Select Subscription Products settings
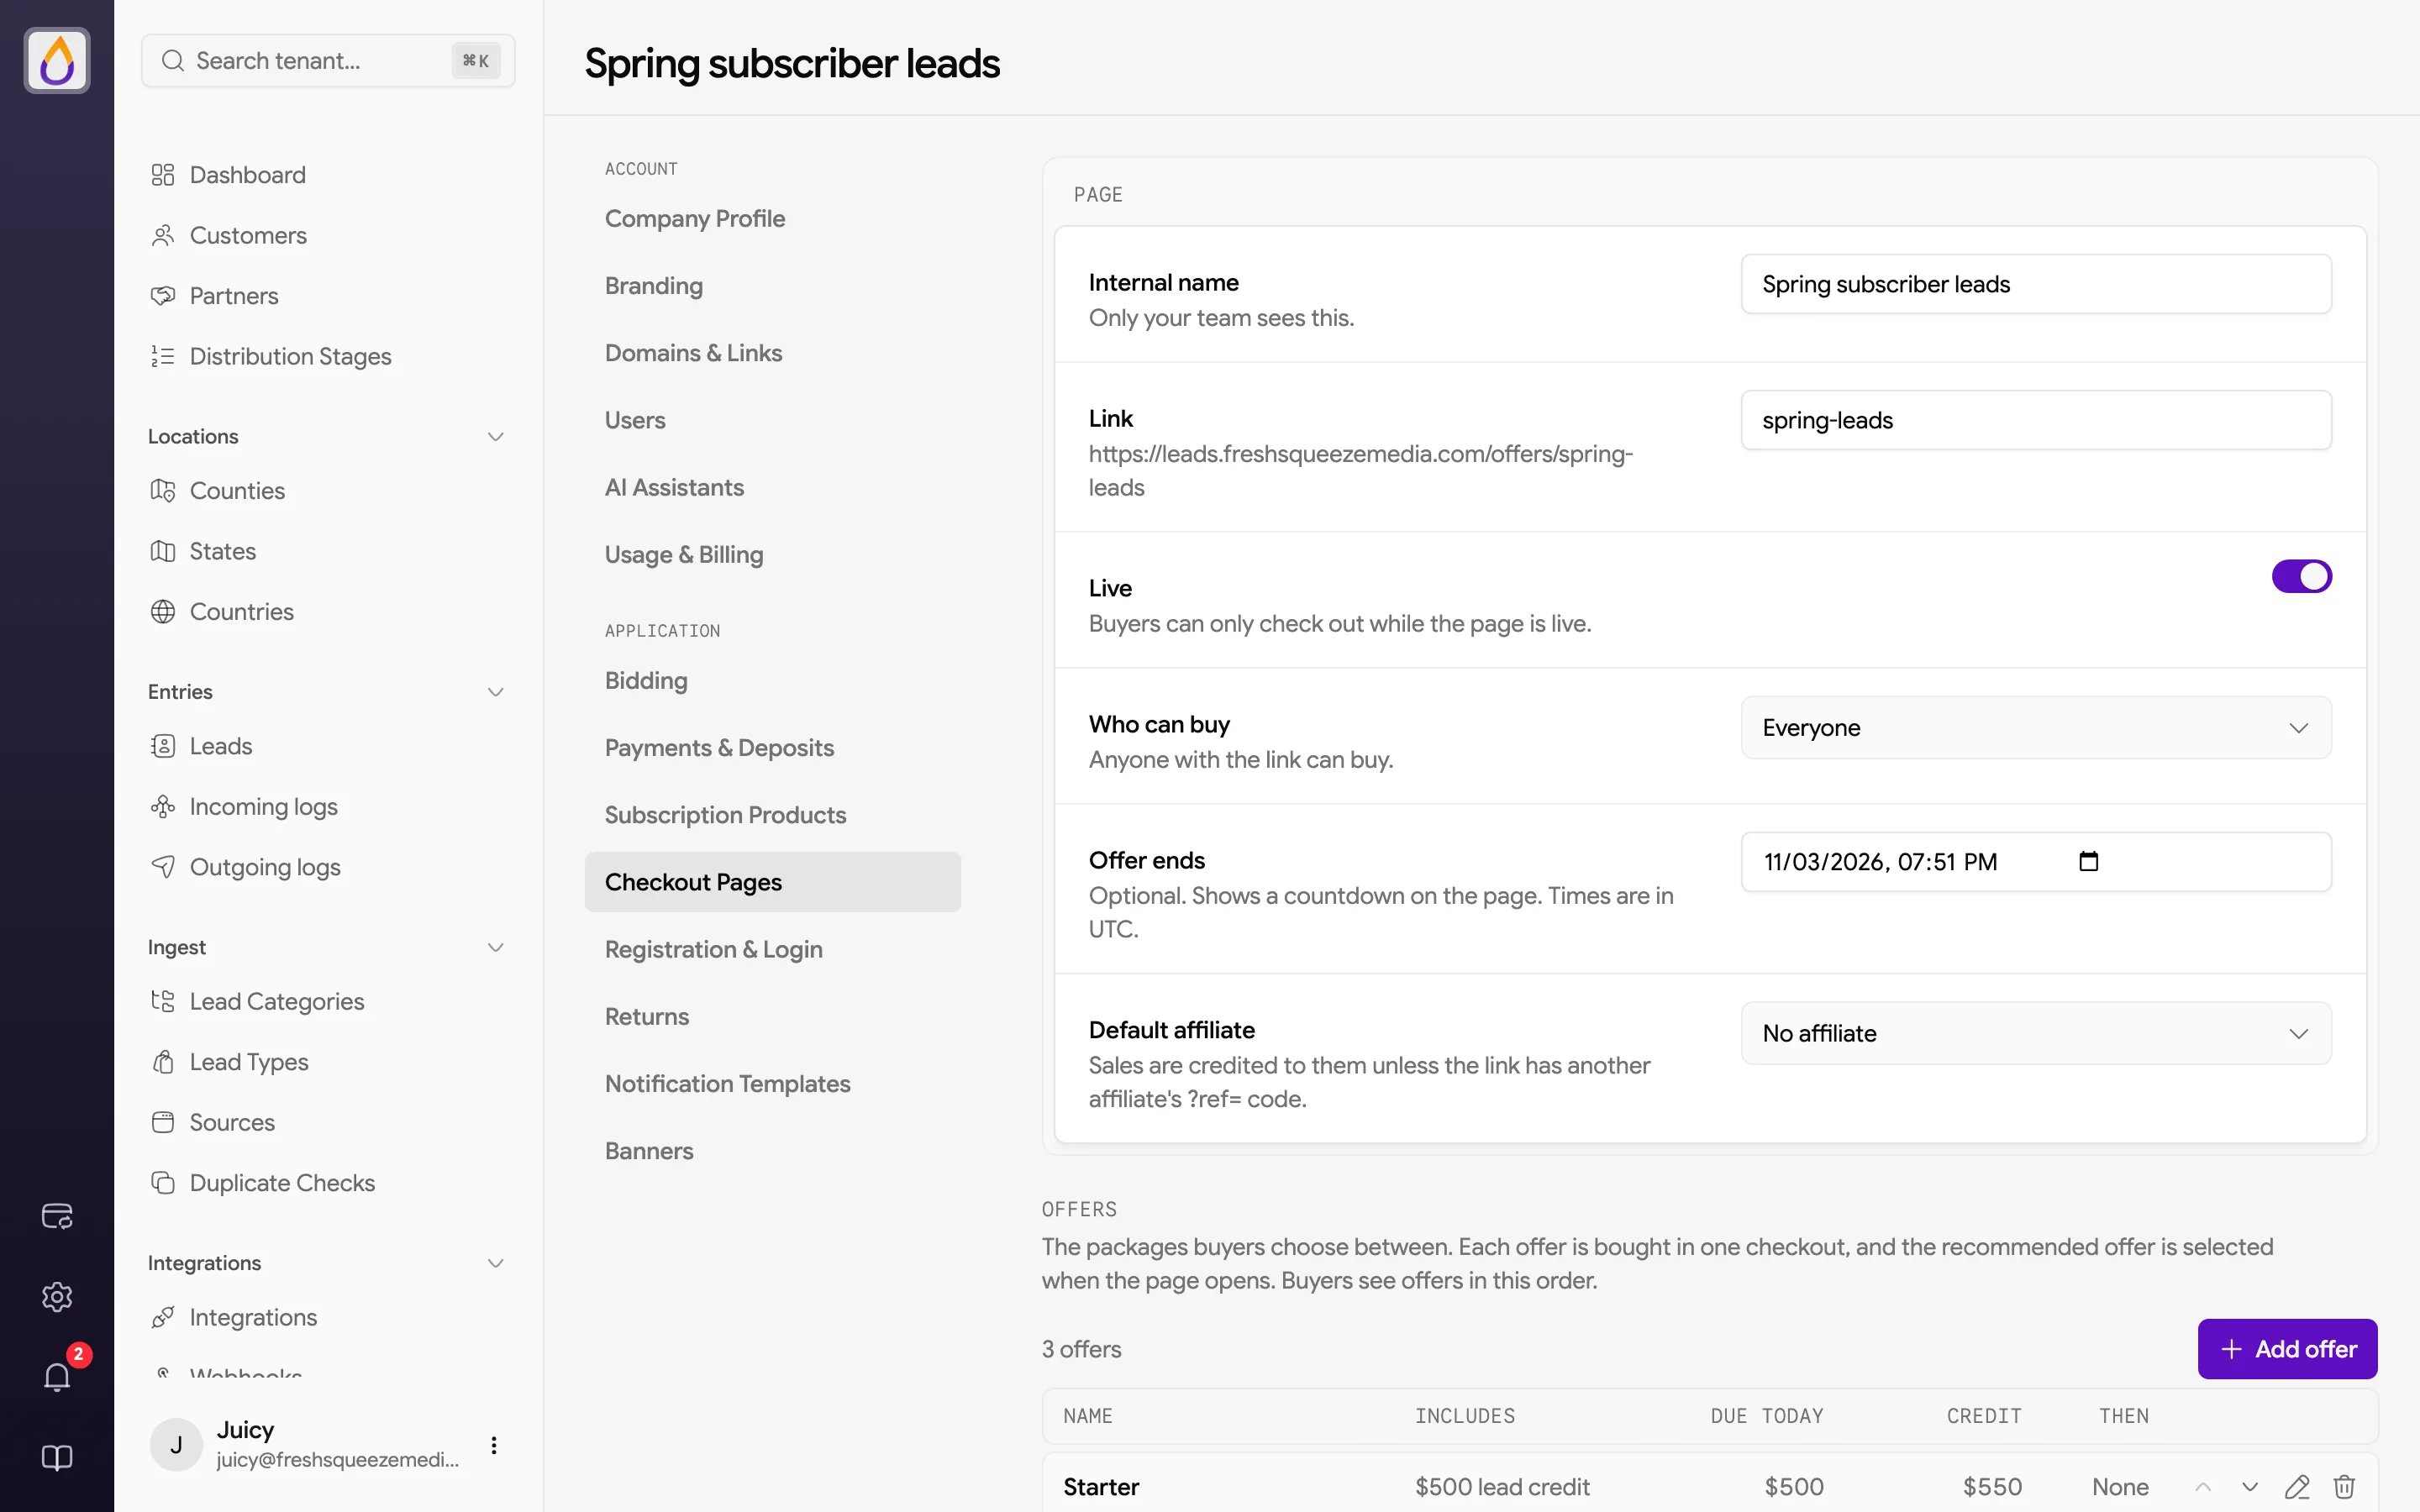The image size is (2420, 1512). pyautogui.click(x=725, y=815)
